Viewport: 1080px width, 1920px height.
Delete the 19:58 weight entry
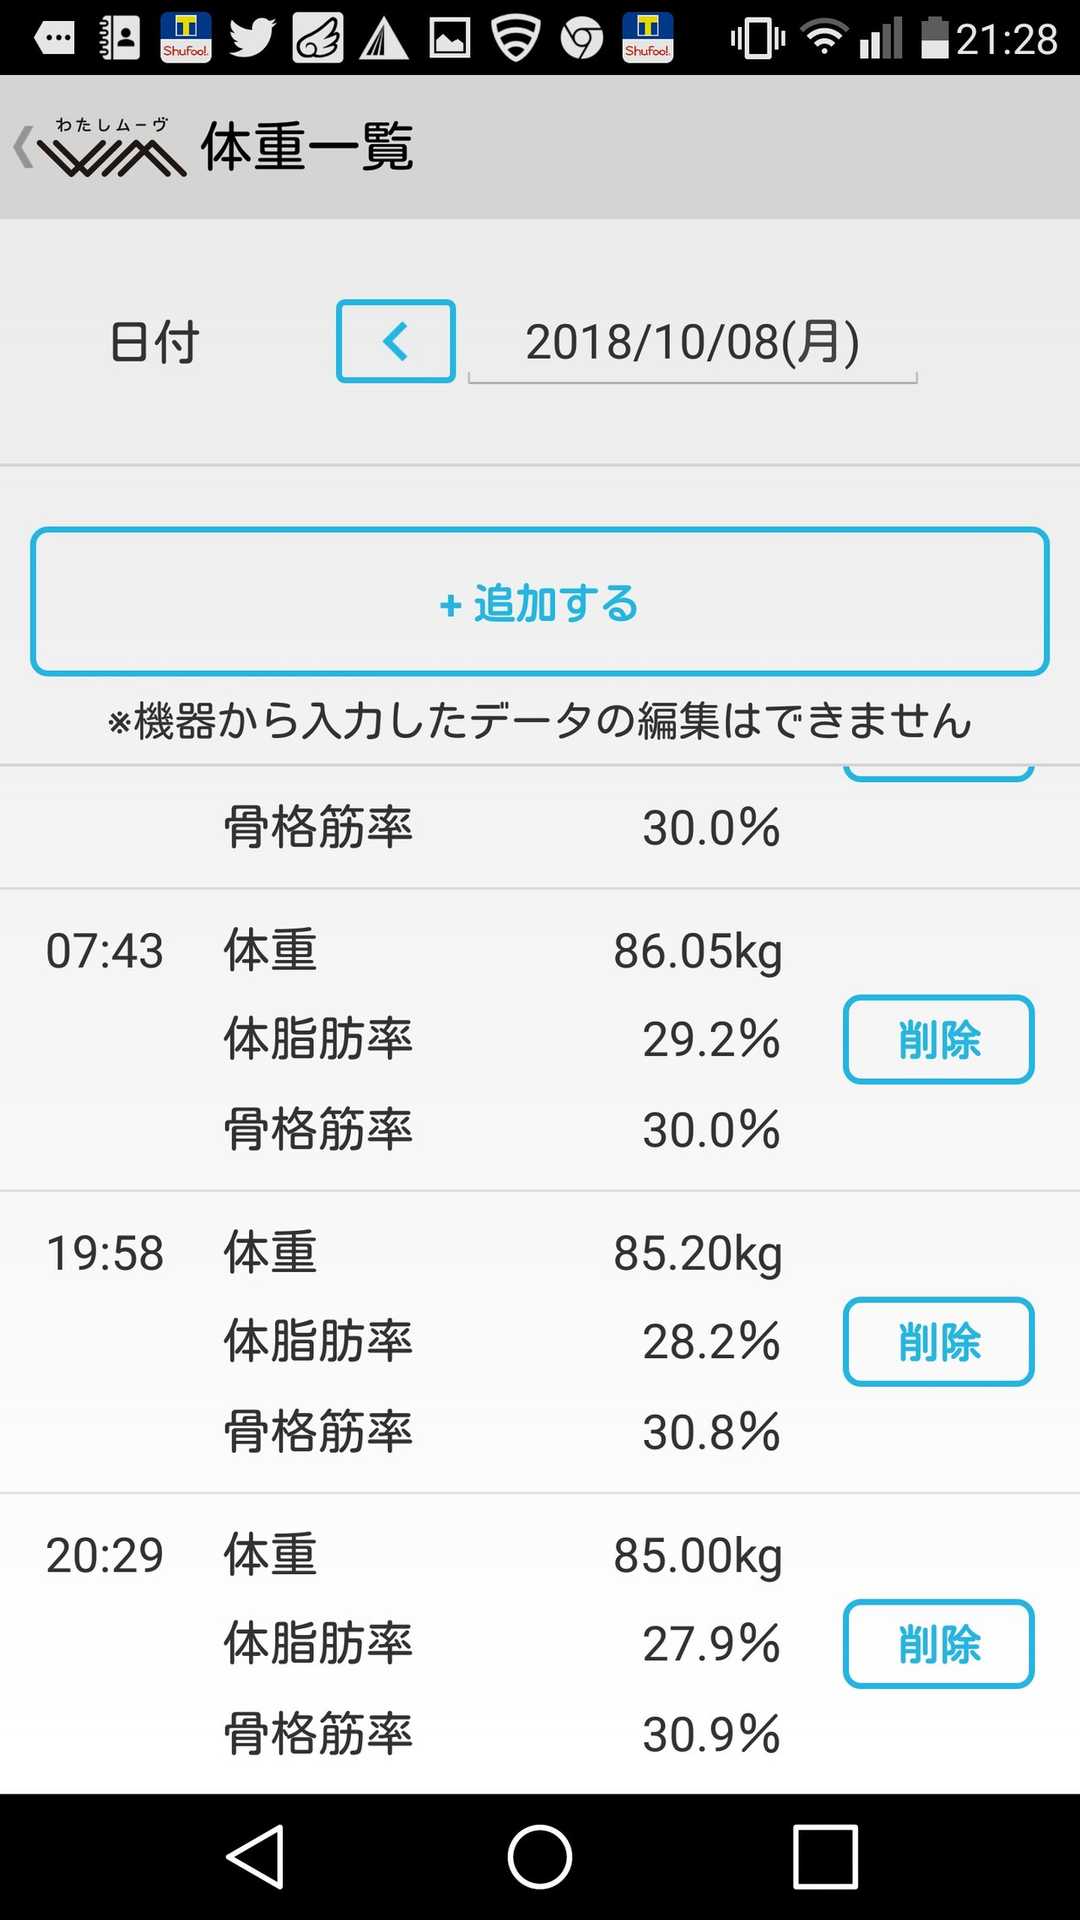pos(938,1341)
